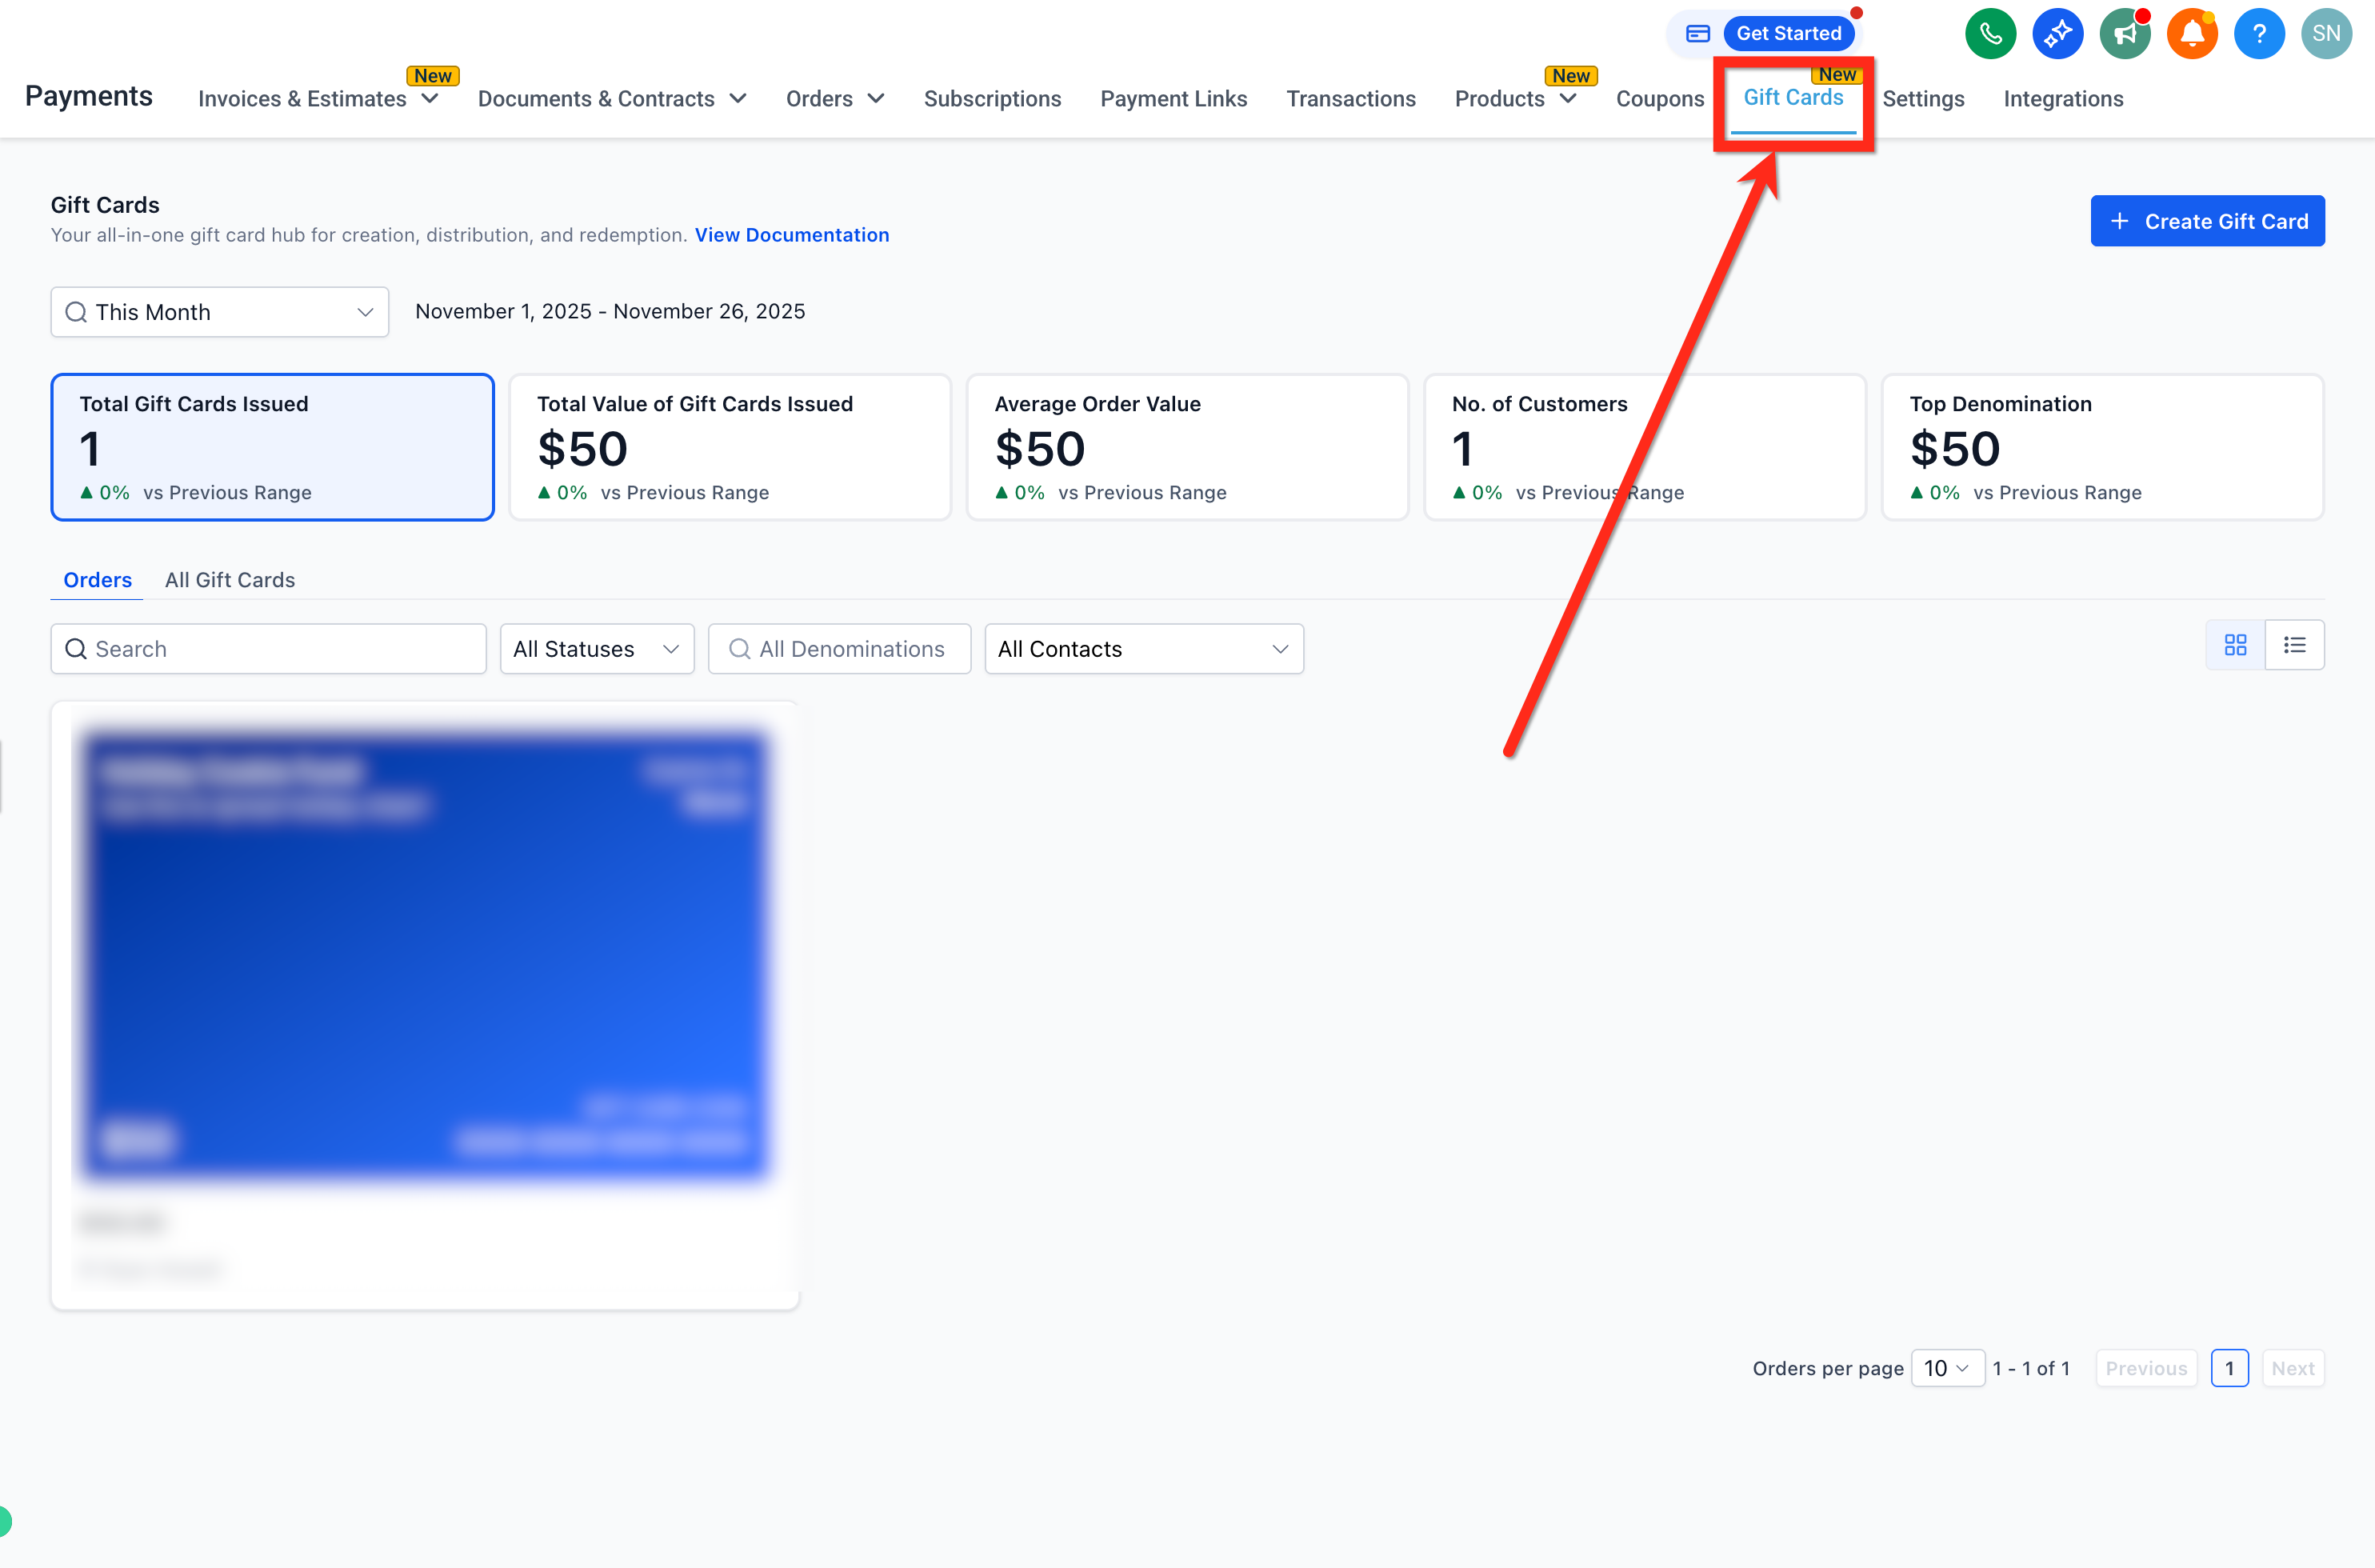
Task: Click the '1 - 1 of 1' pagination text
Action: click(x=2031, y=1368)
